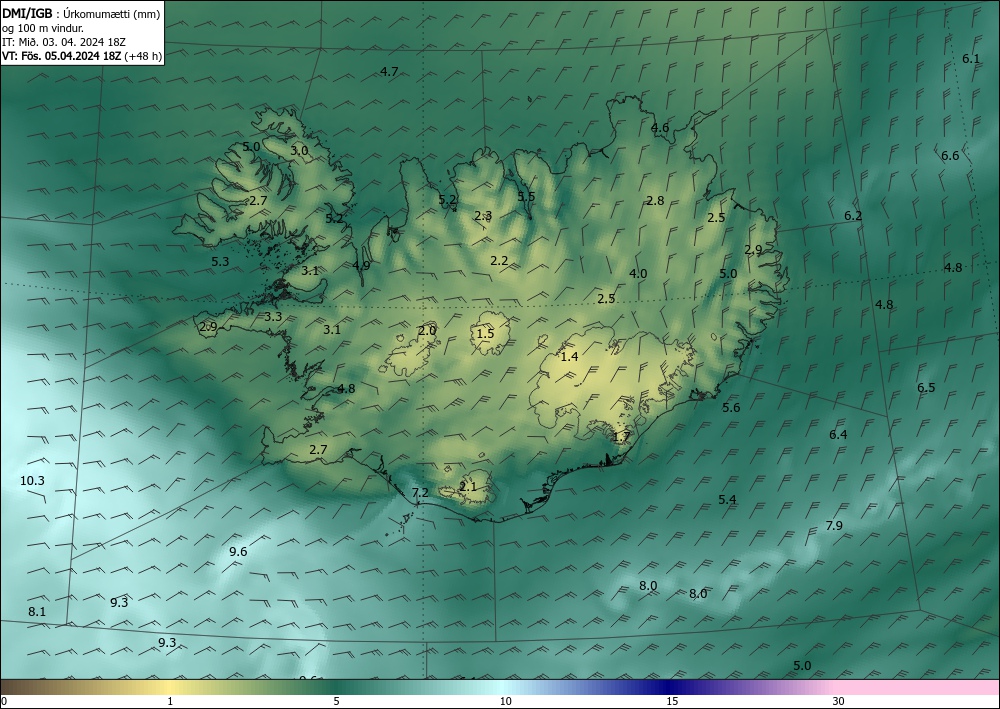Click the "15" label on the colour scale

[x=672, y=701]
